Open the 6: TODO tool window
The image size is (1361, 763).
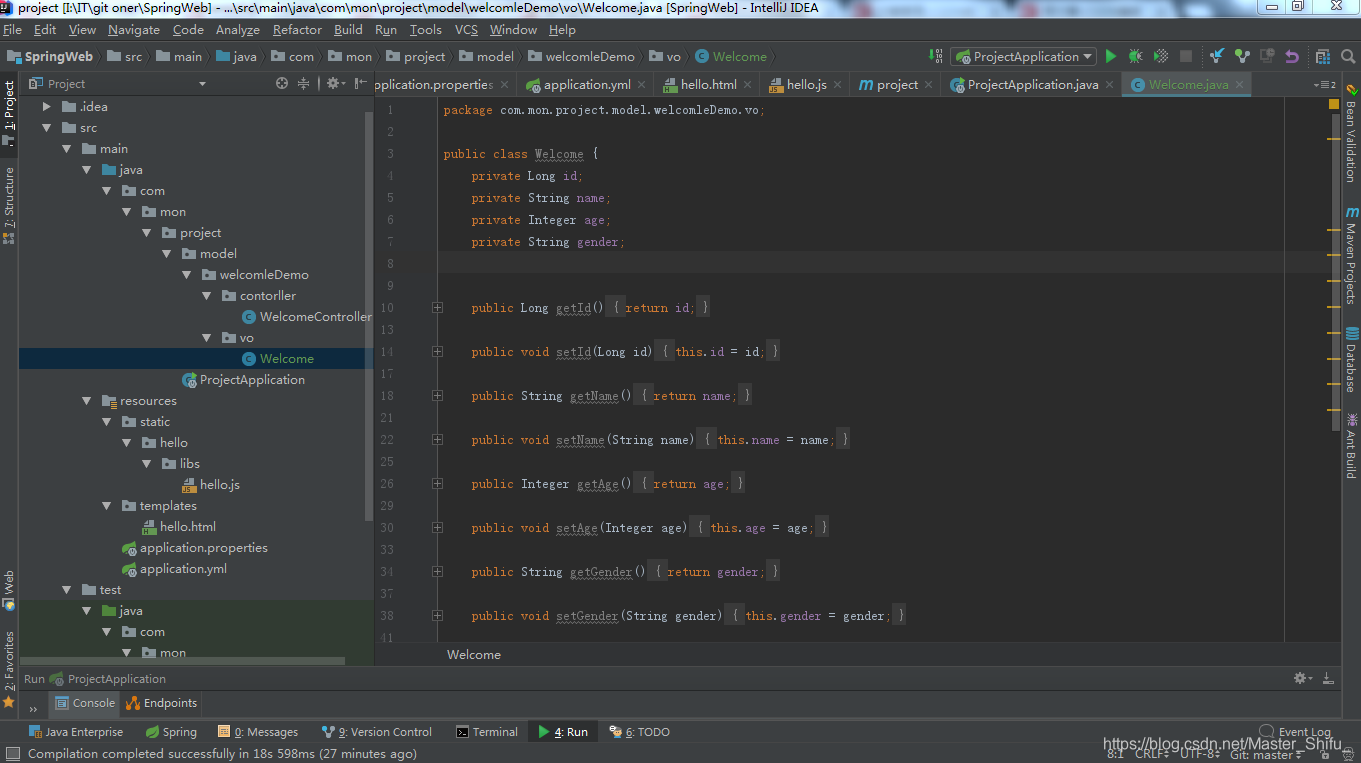(640, 732)
